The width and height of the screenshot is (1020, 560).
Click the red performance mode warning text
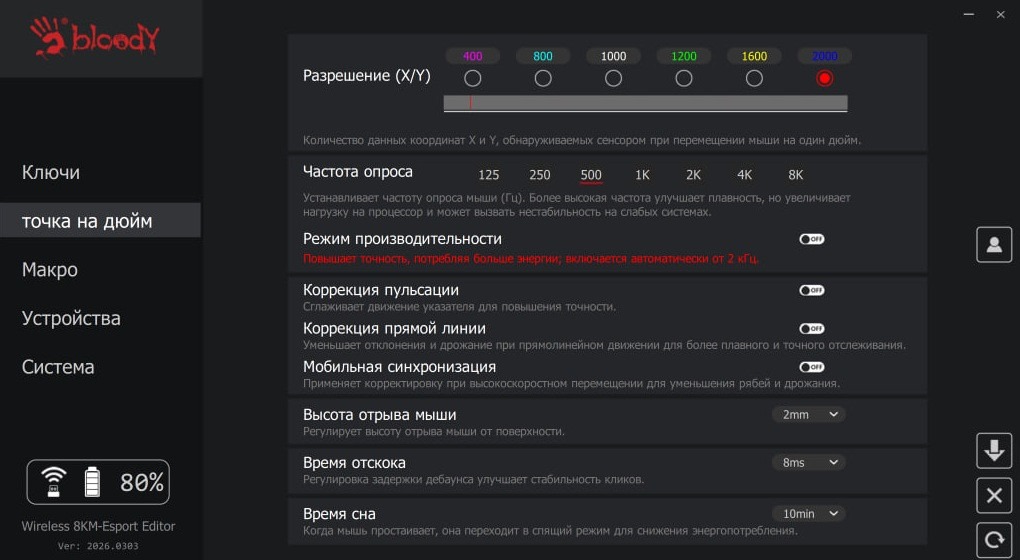[x=531, y=258]
